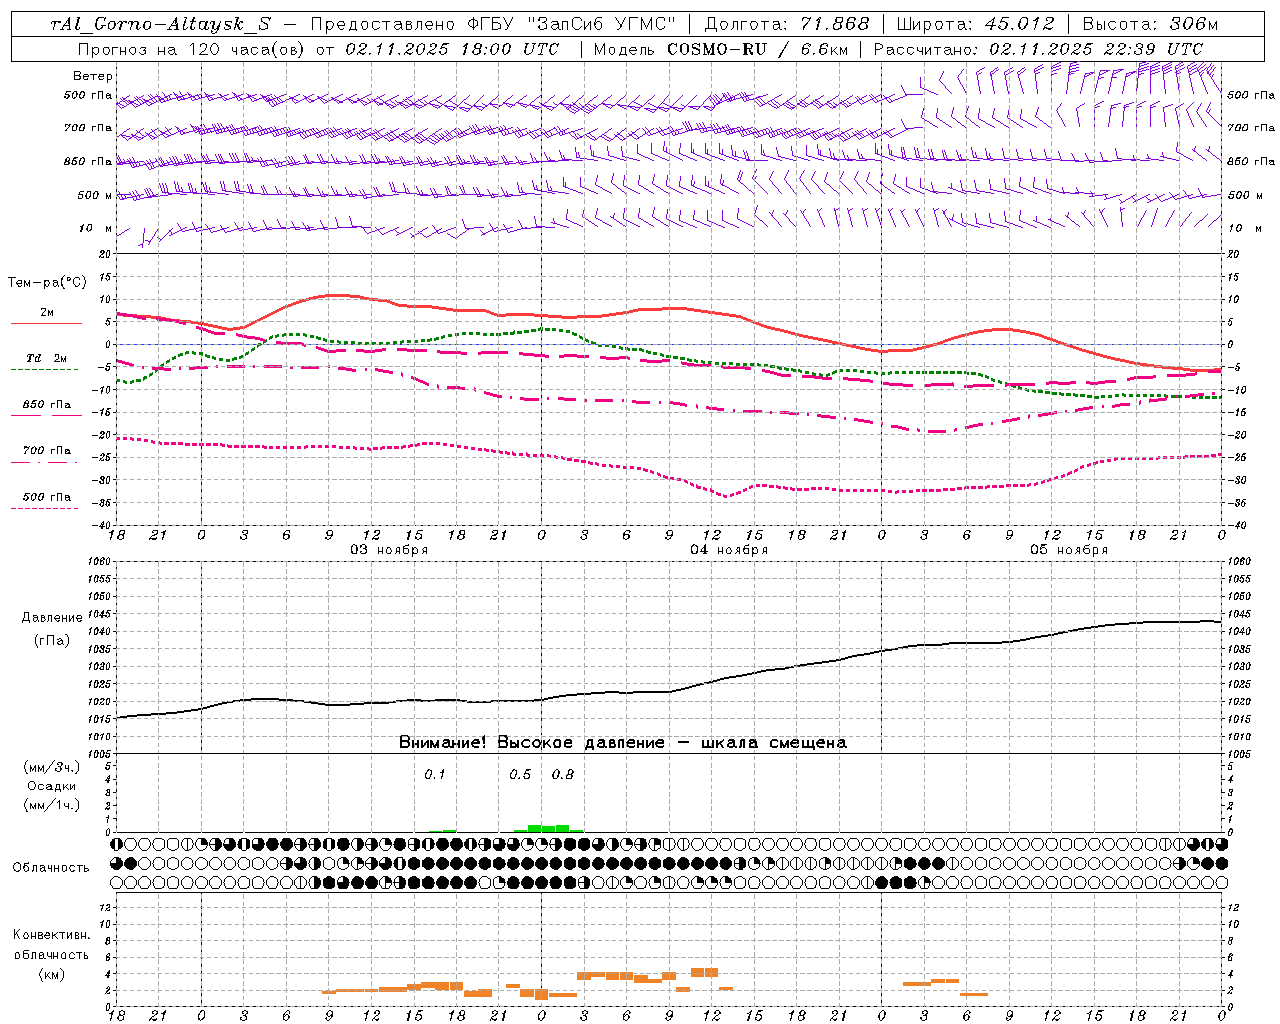This screenshot has height=1024, width=1280.
Task: Click the Широта: 45.012 value
Action: pyautogui.click(x=975, y=24)
